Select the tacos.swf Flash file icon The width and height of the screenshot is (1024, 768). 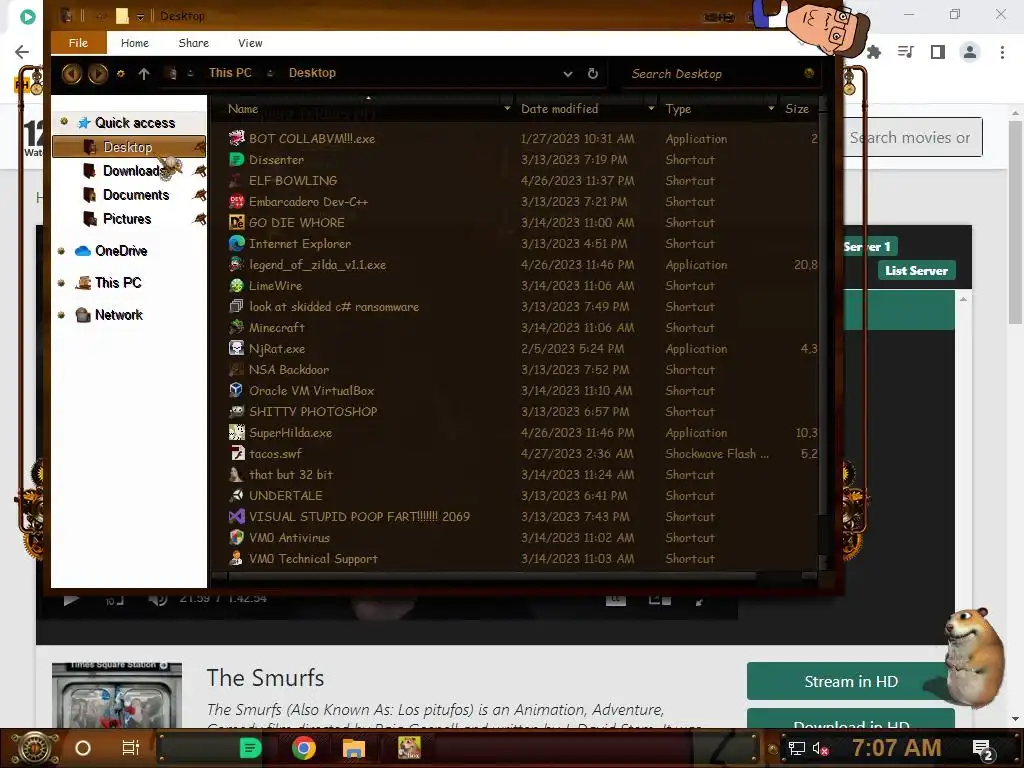click(236, 453)
